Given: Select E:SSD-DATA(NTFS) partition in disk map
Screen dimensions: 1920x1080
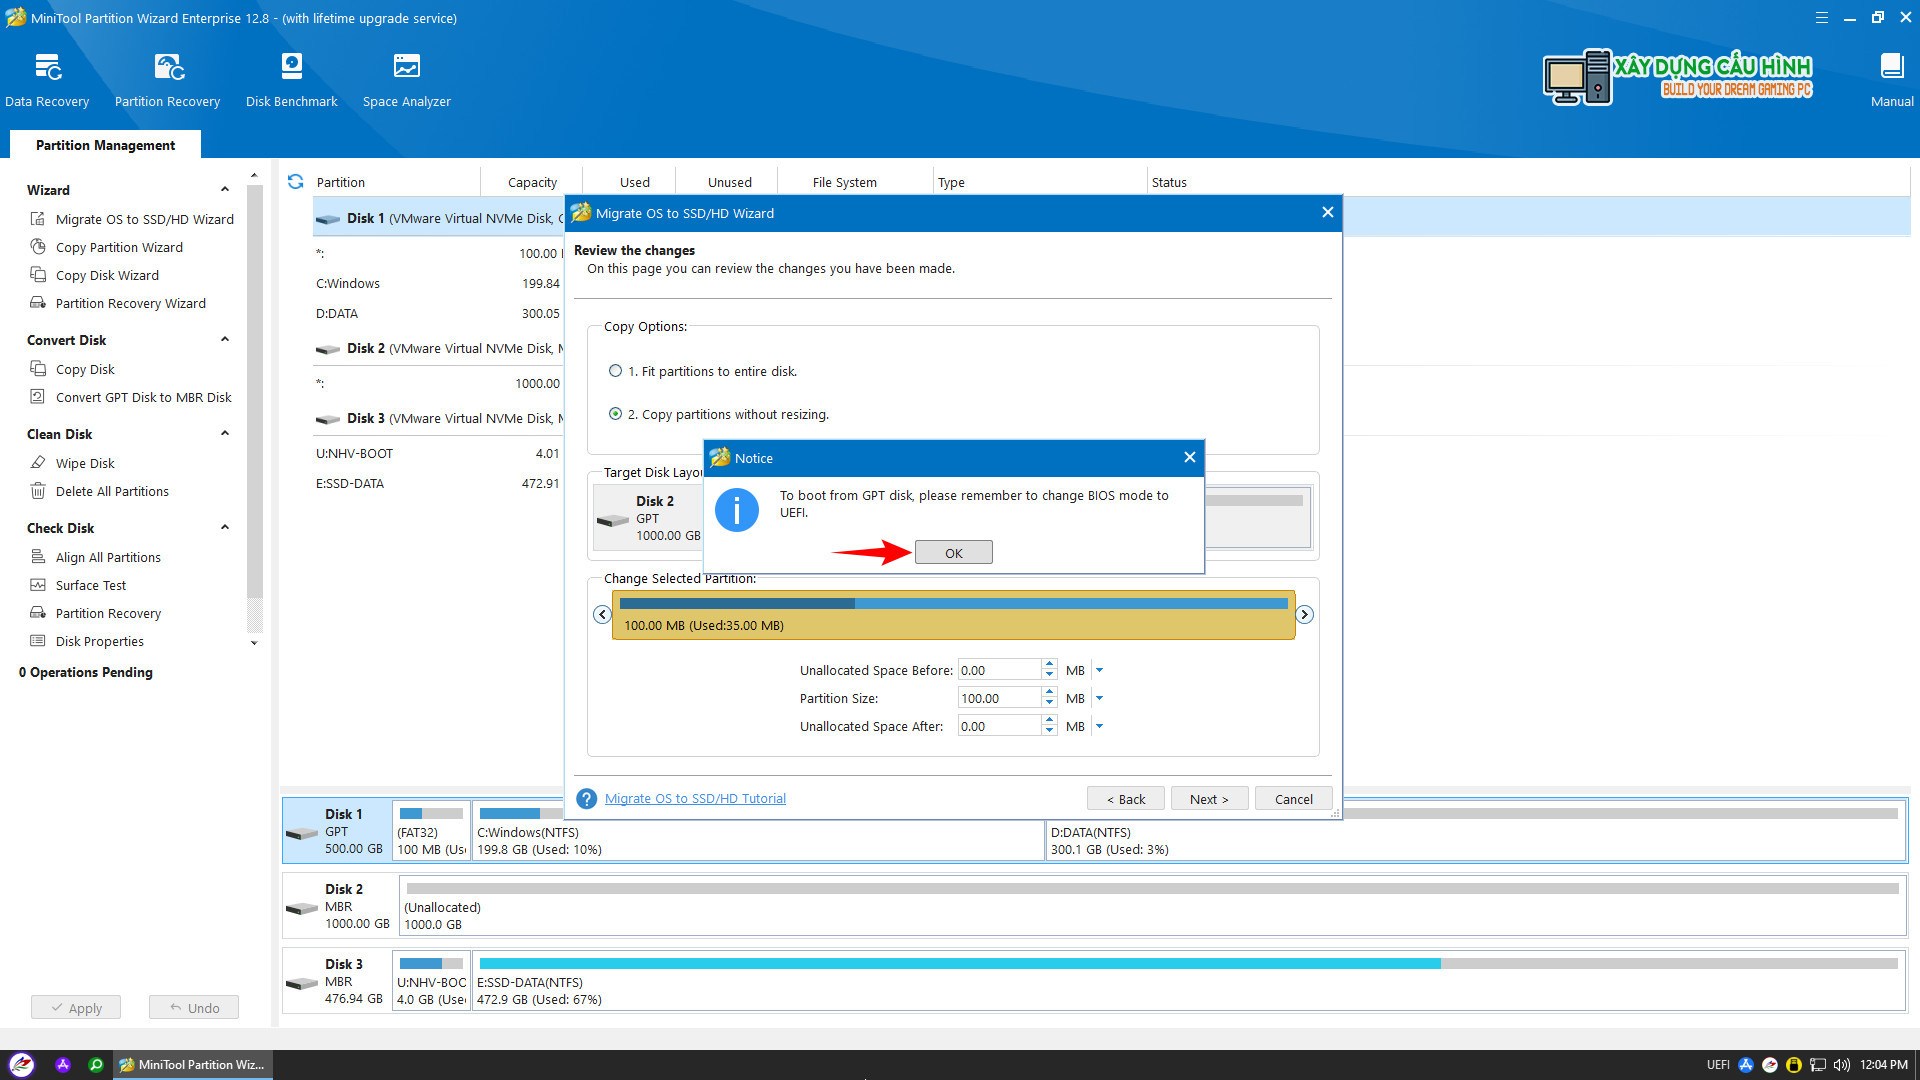Looking at the screenshot, I should pyautogui.click(x=1188, y=982).
